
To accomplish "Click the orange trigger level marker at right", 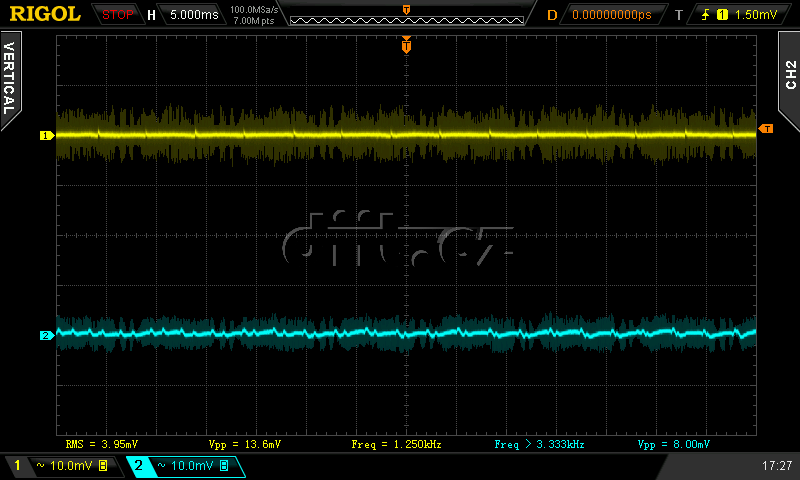I will (x=766, y=129).
